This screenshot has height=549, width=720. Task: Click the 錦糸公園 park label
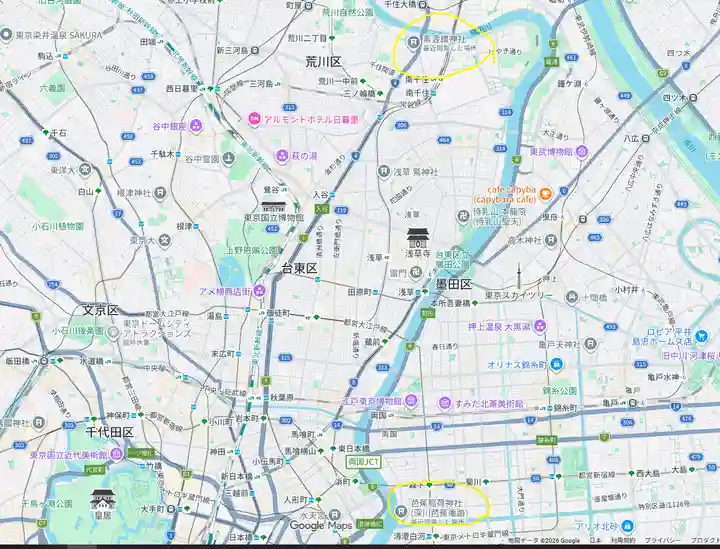(559, 391)
